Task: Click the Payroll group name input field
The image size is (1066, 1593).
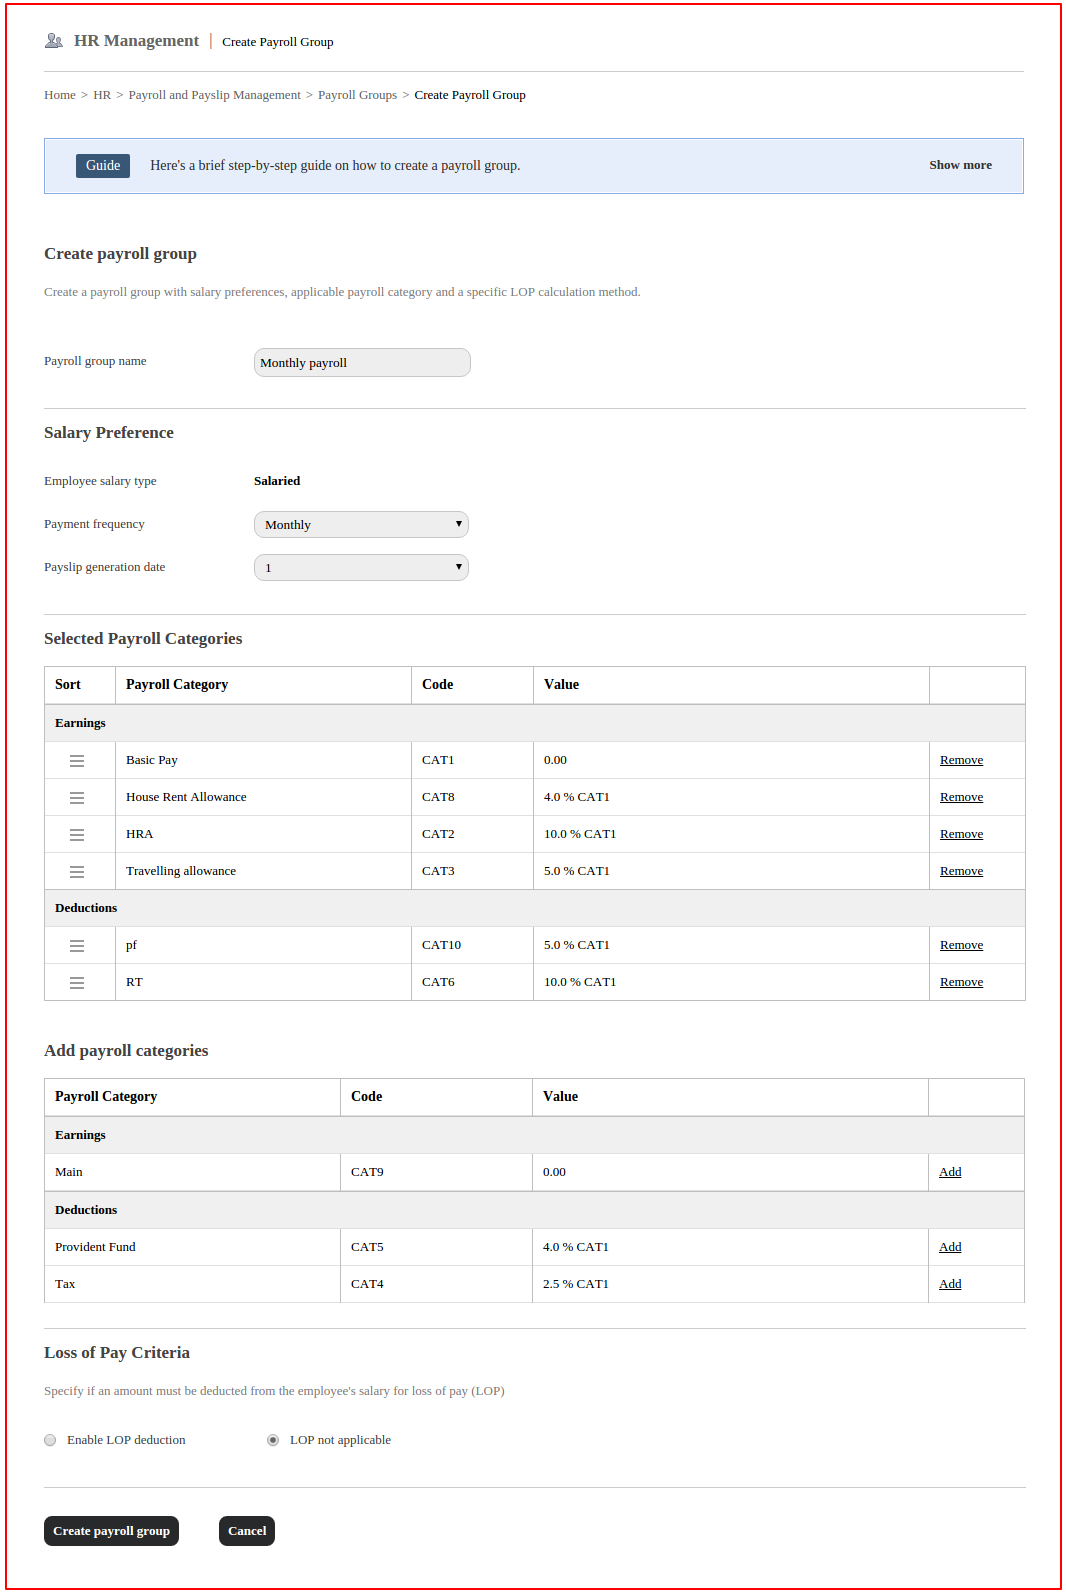Action: tap(362, 362)
